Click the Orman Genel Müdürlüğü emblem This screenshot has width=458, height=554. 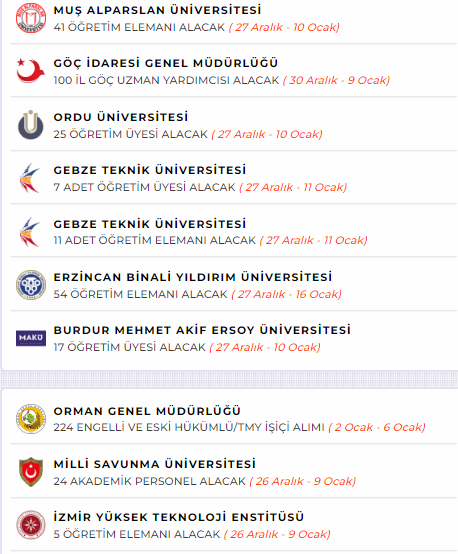(x=31, y=419)
